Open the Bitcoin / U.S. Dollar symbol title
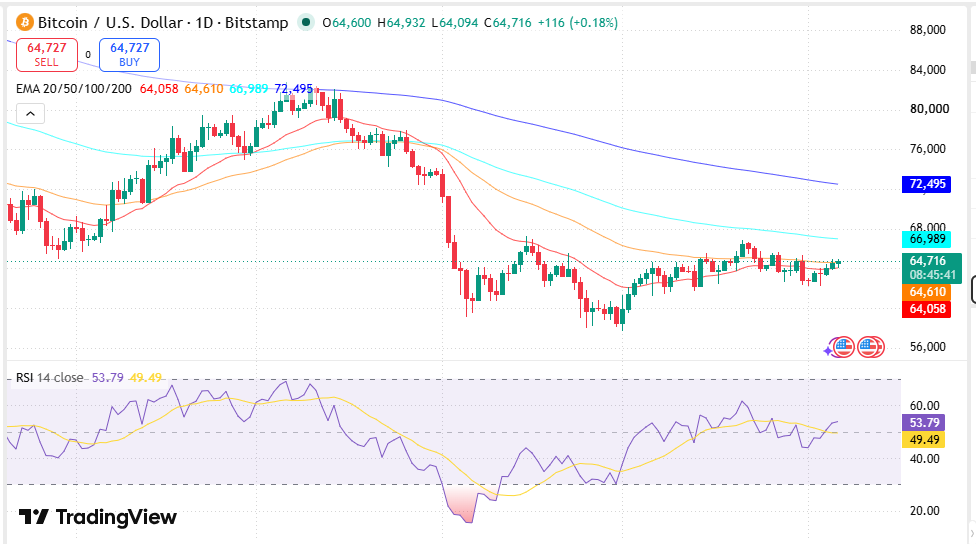The height and width of the screenshot is (544, 976). pos(163,23)
